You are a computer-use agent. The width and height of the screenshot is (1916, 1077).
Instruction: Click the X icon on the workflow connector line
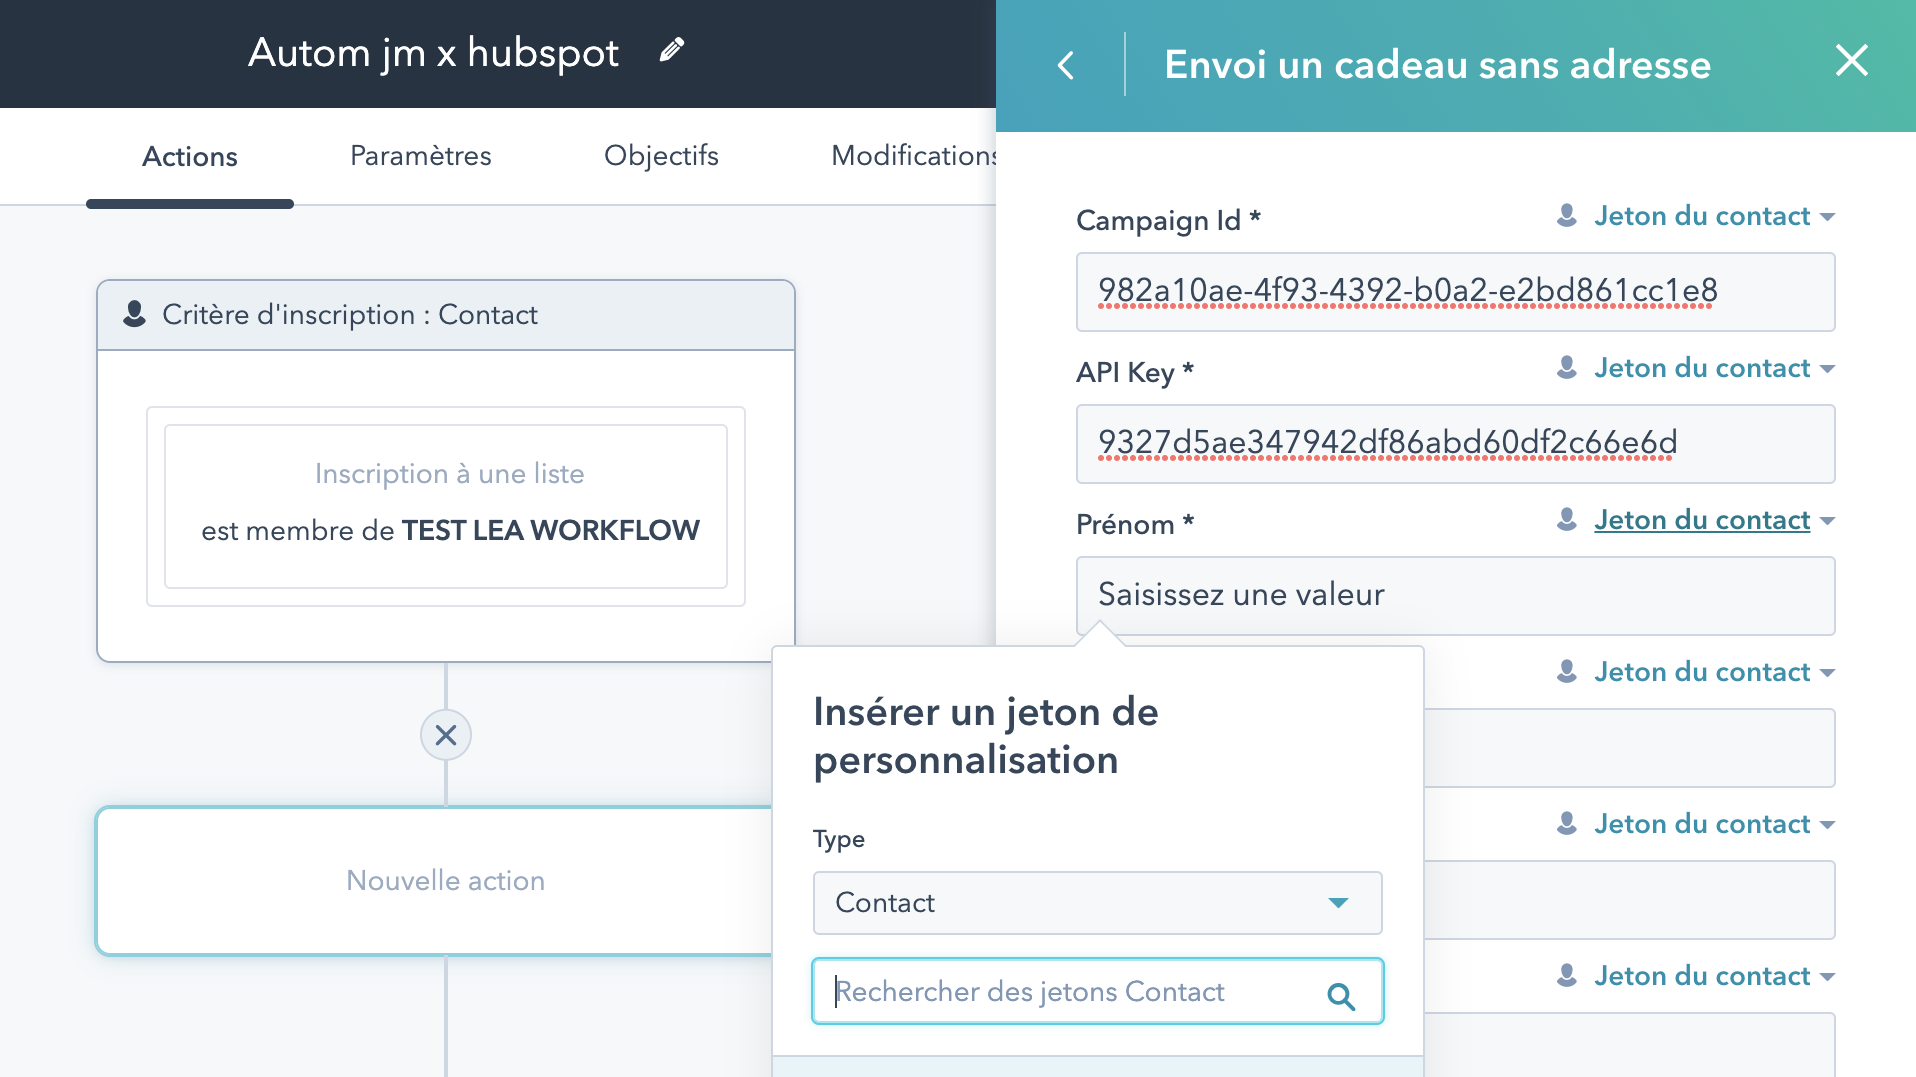[x=445, y=735]
